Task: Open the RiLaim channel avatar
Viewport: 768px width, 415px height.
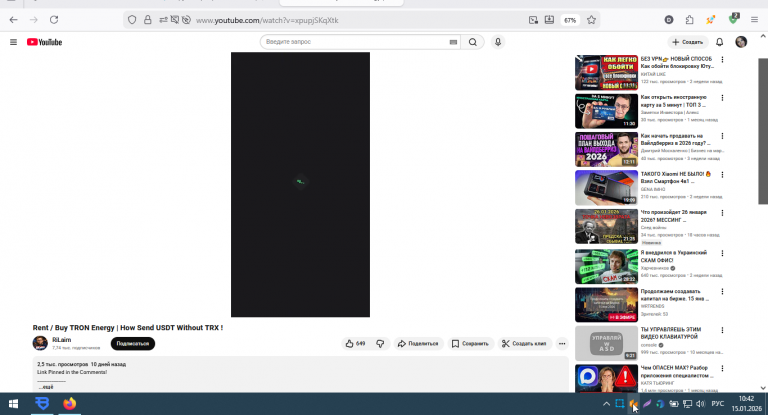Action: click(x=40, y=343)
